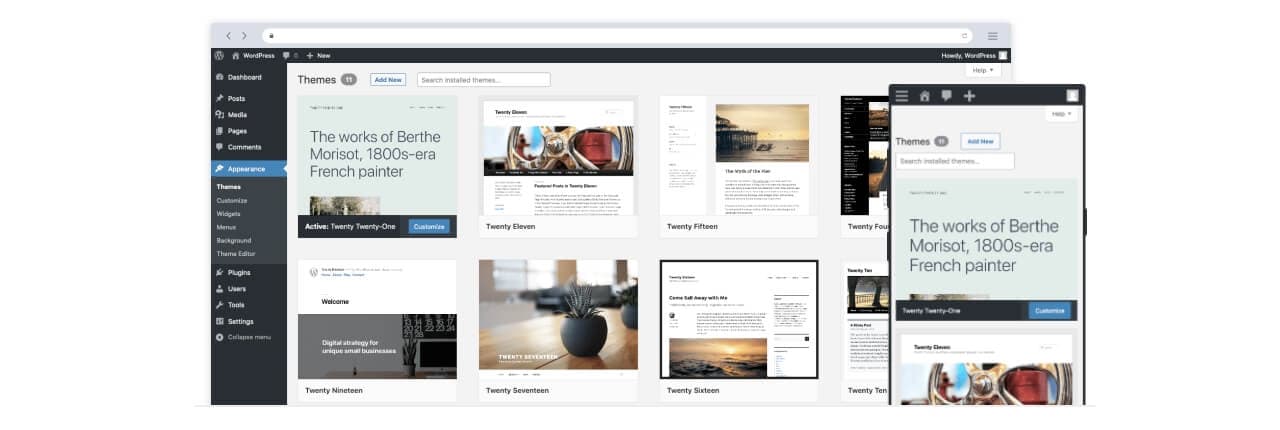This screenshot has height=430, width=1280.
Task: Click the user avatar beside Howdy, WordPress
Action: [1003, 55]
